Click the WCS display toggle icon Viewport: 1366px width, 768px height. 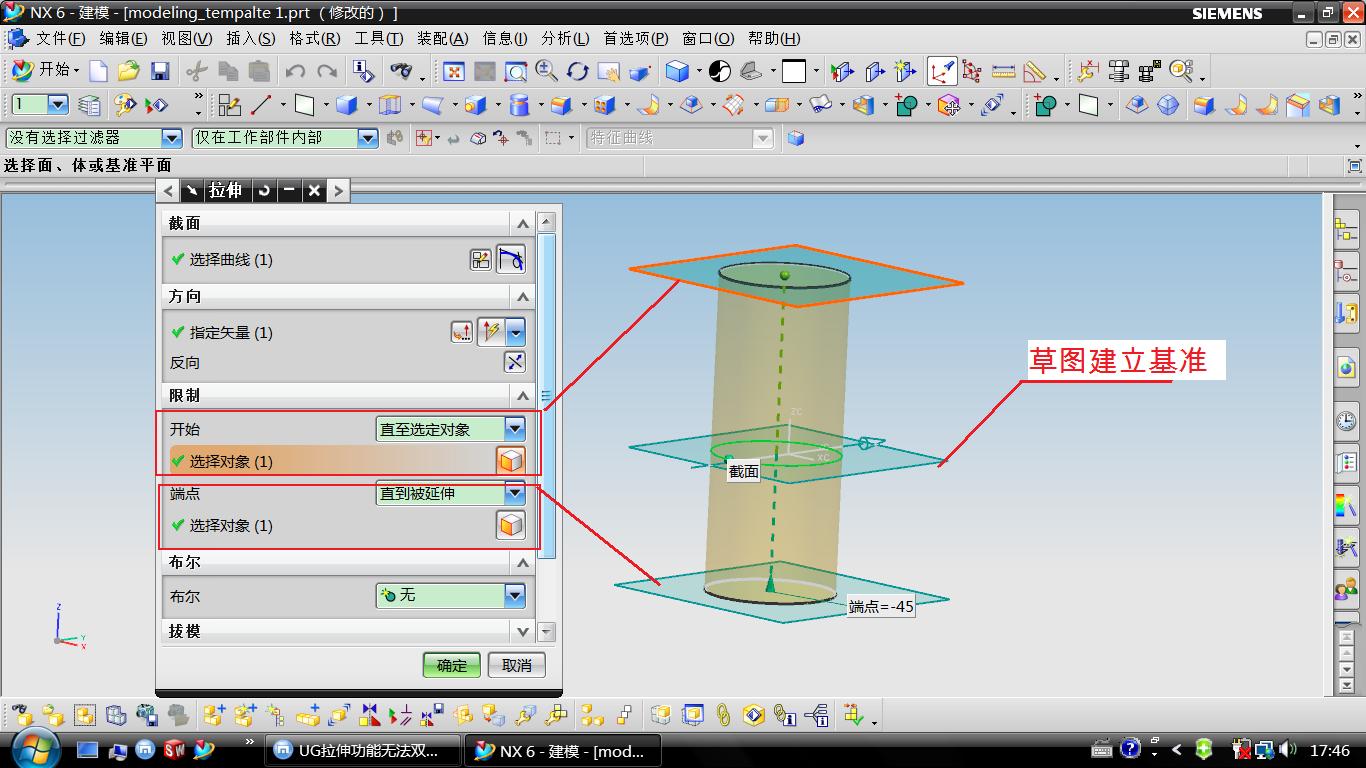click(941, 71)
